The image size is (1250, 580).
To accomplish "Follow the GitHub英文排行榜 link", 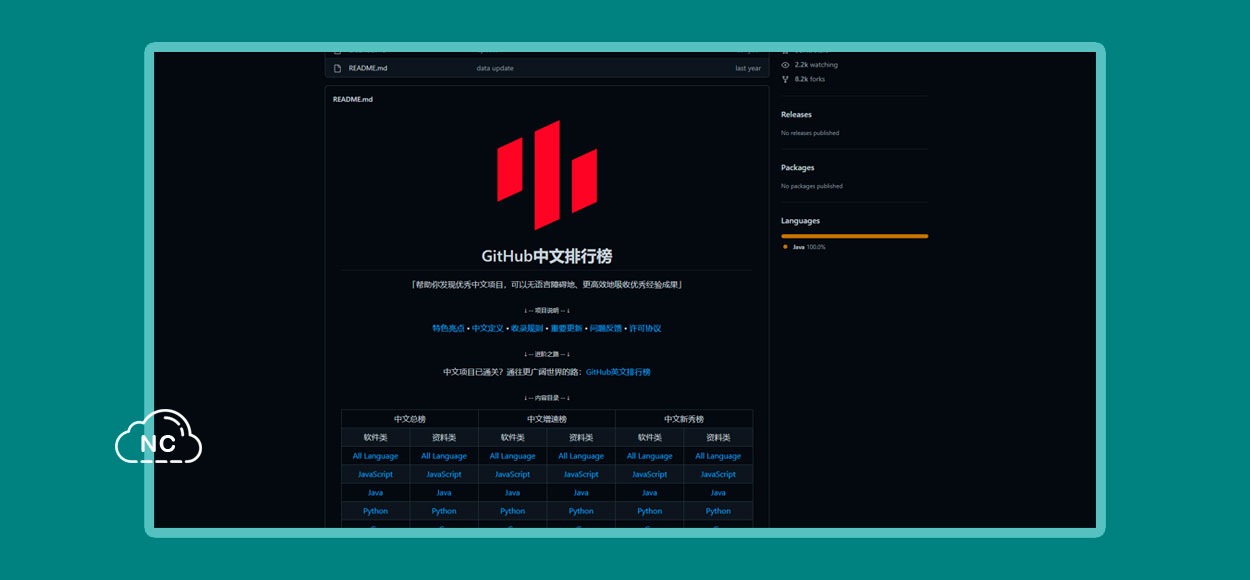I will [x=618, y=372].
